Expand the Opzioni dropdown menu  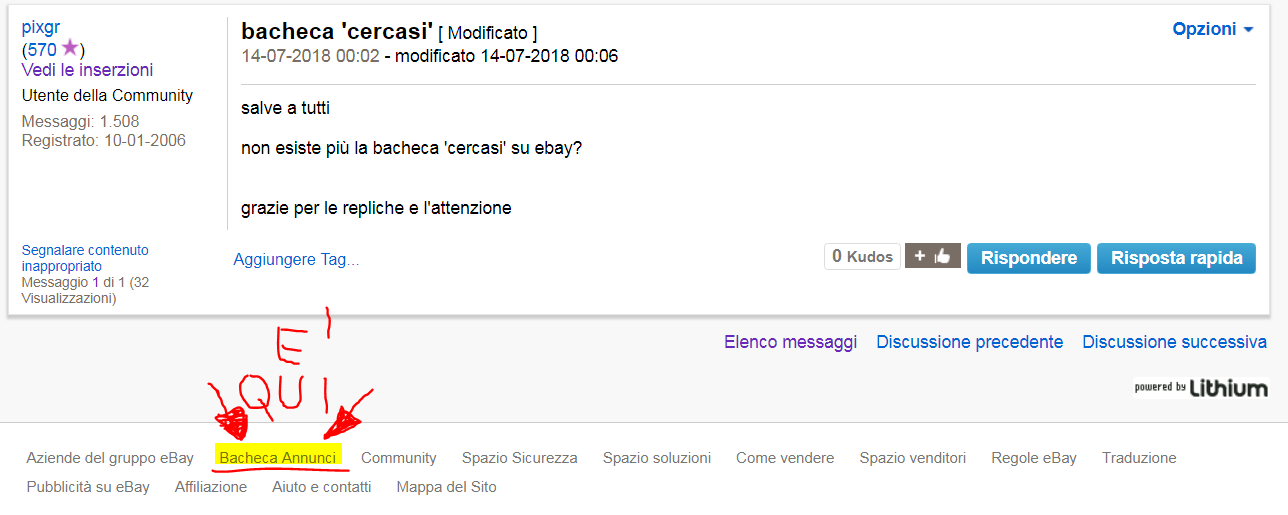tap(1213, 29)
